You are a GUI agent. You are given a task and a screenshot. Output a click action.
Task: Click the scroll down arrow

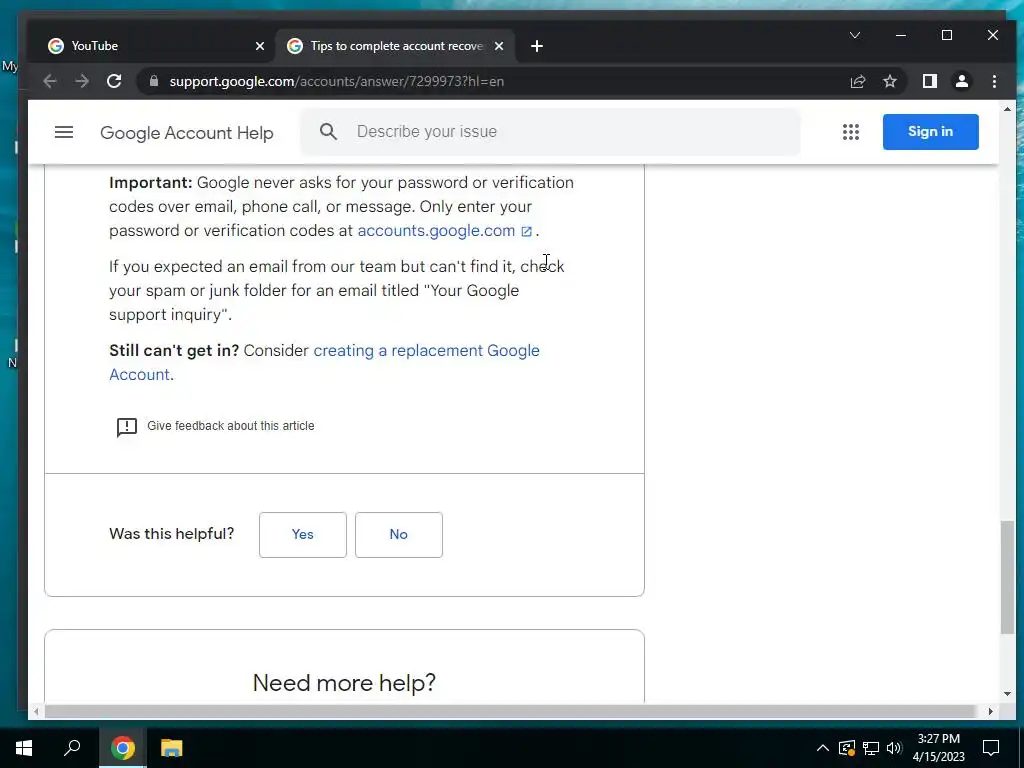(1007, 694)
